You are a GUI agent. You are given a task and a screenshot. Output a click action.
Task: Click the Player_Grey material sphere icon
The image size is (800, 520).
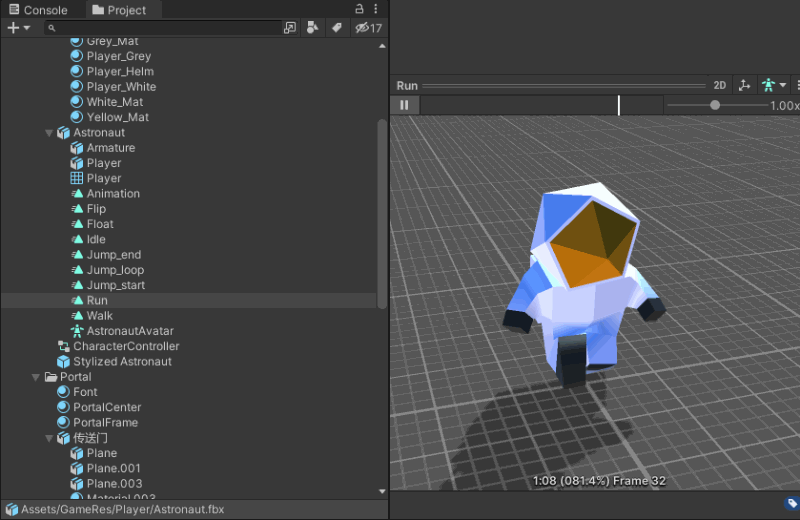tap(77, 56)
